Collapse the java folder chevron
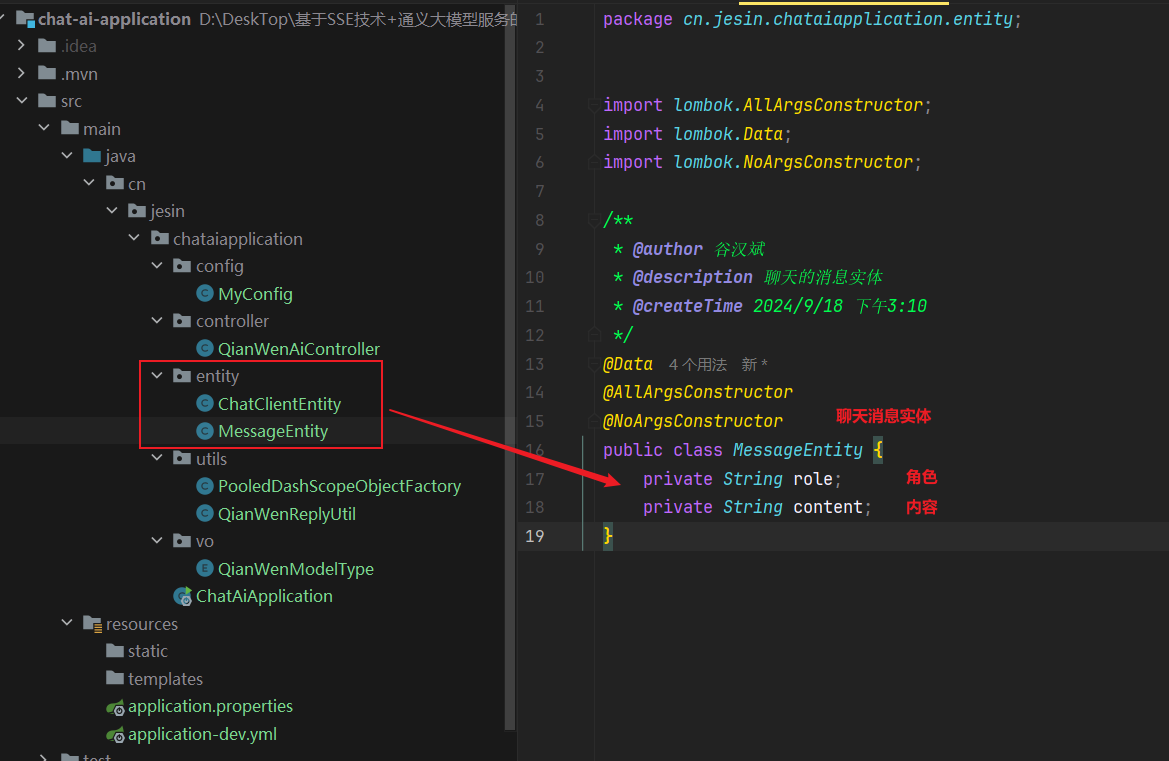Image resolution: width=1169 pixels, height=761 pixels. coord(67,156)
